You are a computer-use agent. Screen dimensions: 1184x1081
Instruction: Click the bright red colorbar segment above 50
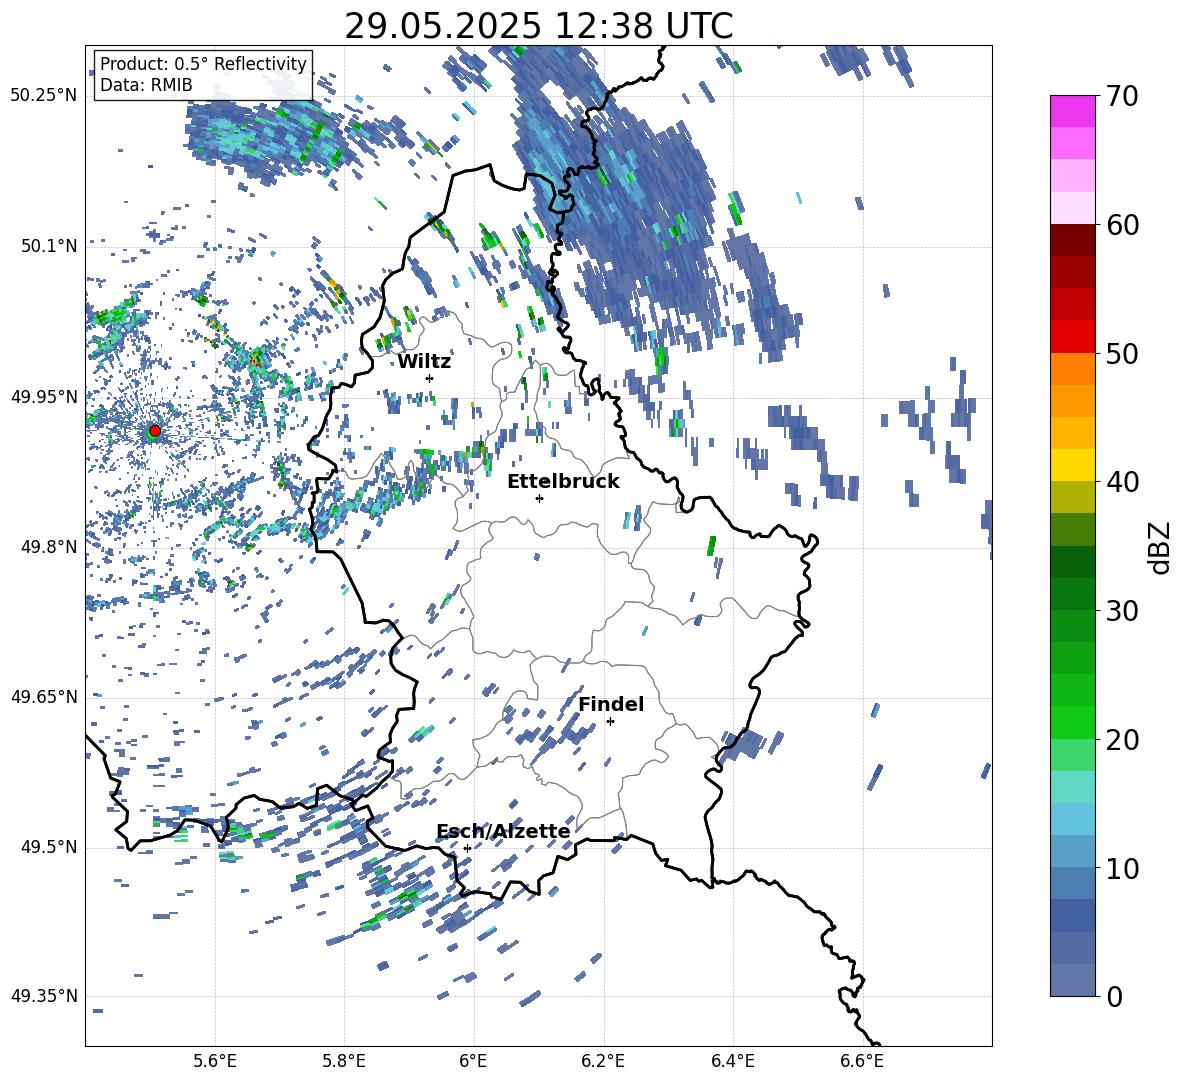click(1072, 337)
